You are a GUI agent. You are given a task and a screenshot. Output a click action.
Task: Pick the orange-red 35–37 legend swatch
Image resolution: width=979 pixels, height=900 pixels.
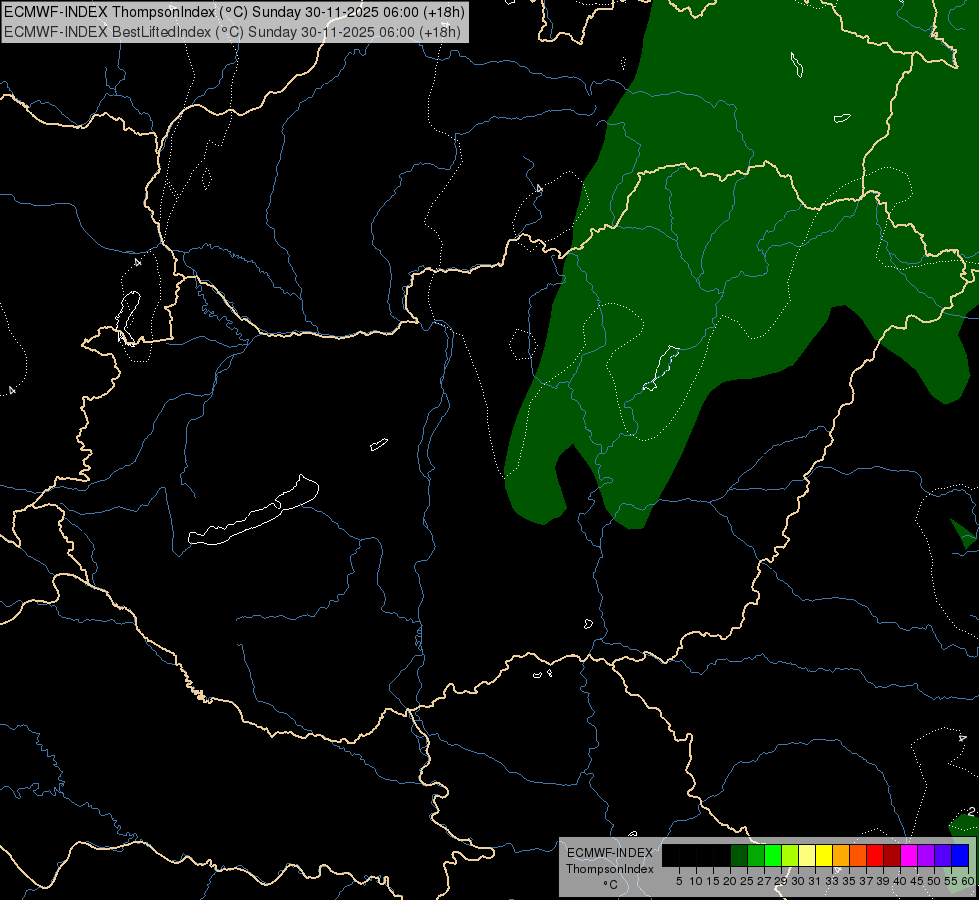858,856
